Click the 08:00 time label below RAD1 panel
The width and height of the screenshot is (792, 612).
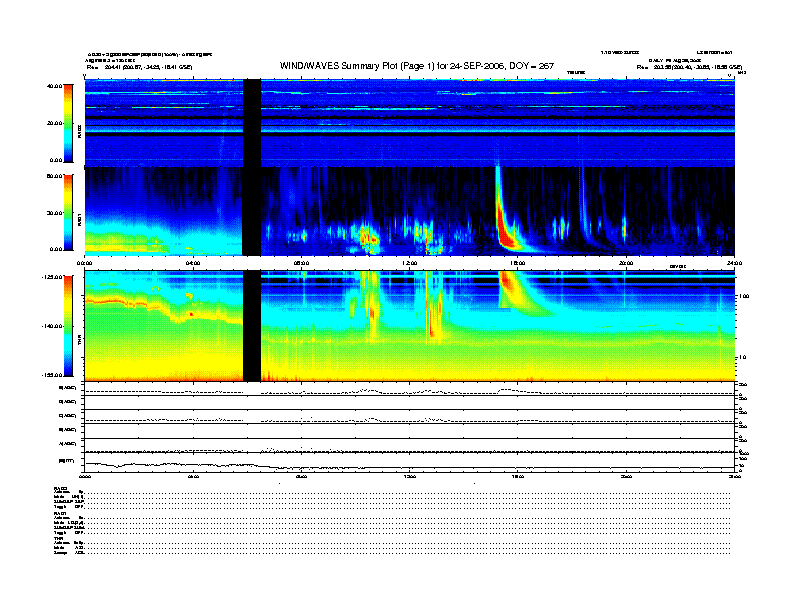[301, 263]
